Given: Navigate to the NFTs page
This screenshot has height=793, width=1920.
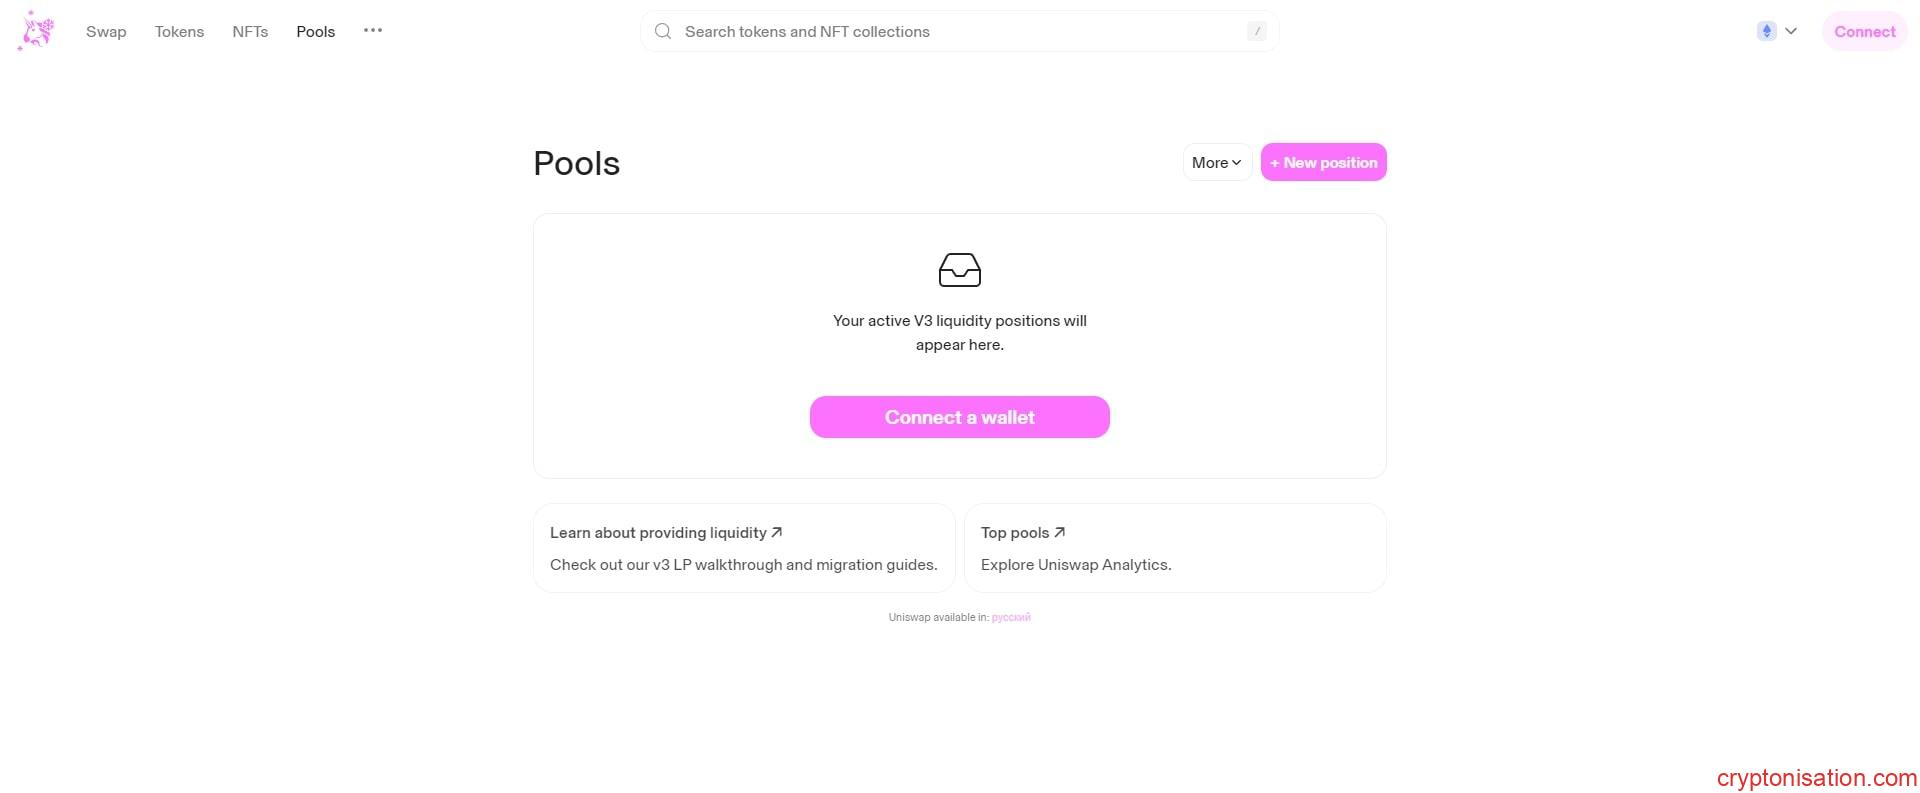Looking at the screenshot, I should (x=250, y=32).
